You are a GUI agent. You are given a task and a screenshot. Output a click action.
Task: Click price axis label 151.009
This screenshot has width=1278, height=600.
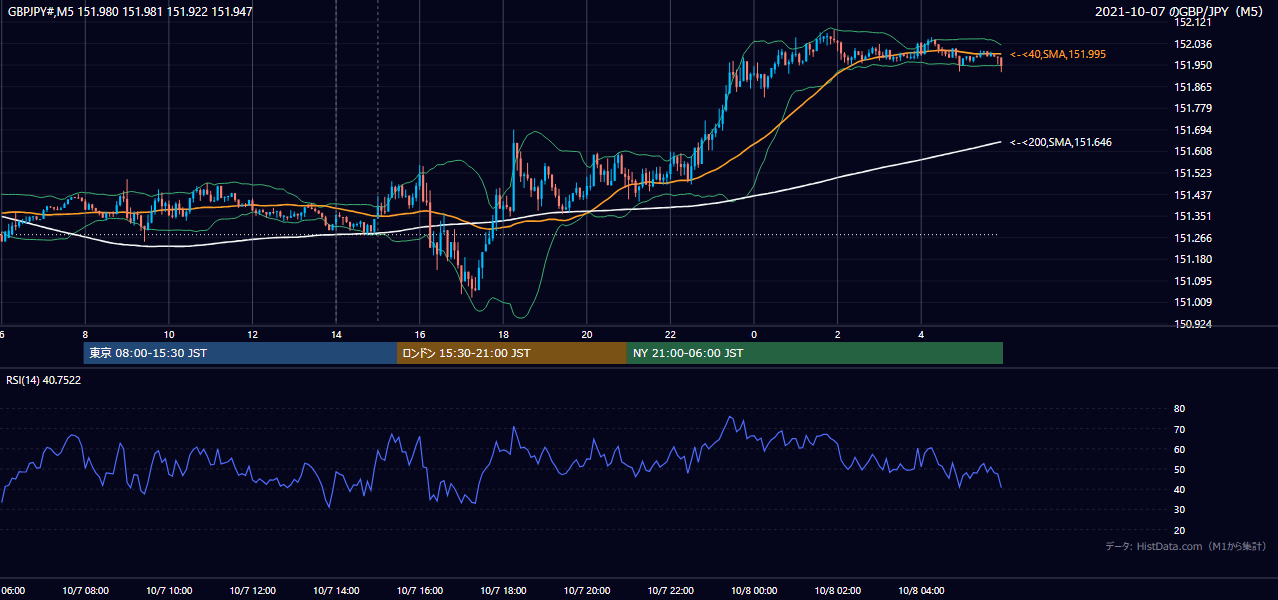tap(1193, 302)
